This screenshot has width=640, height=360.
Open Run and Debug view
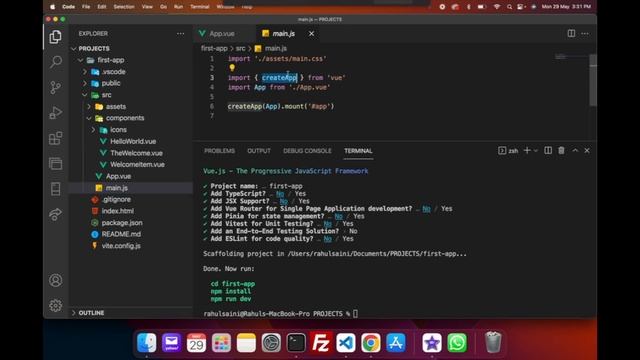(x=56, y=113)
